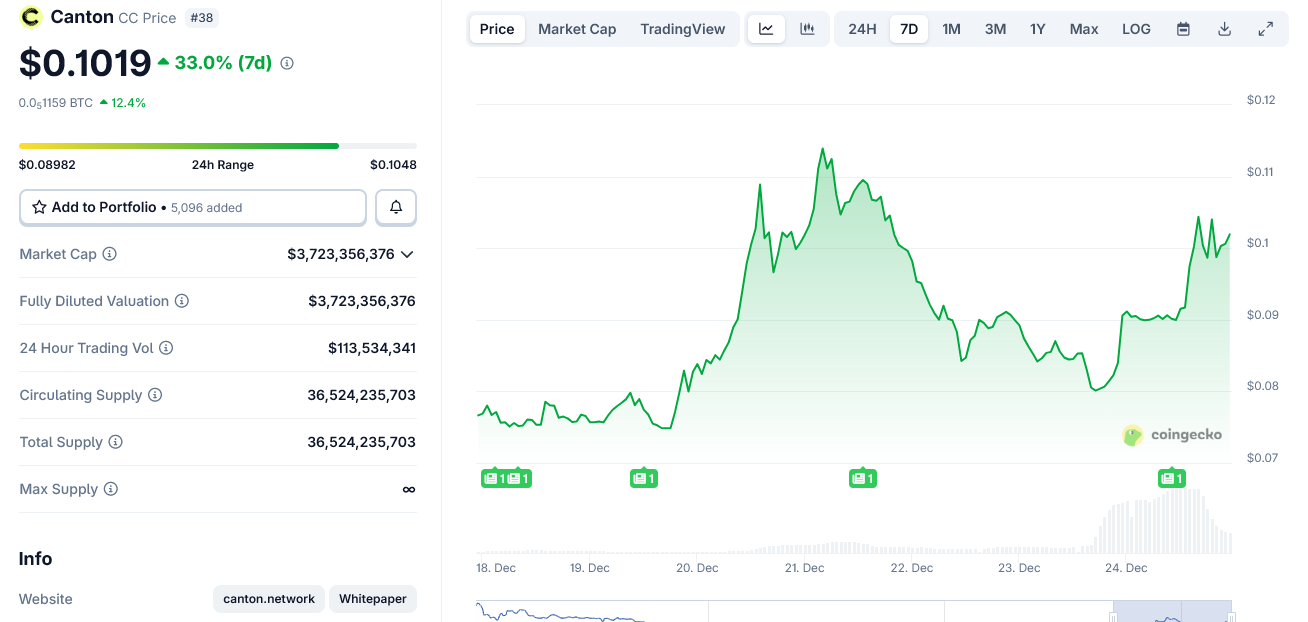Expand chart to fullscreen view
The height and width of the screenshot is (622, 1308).
point(1265,29)
